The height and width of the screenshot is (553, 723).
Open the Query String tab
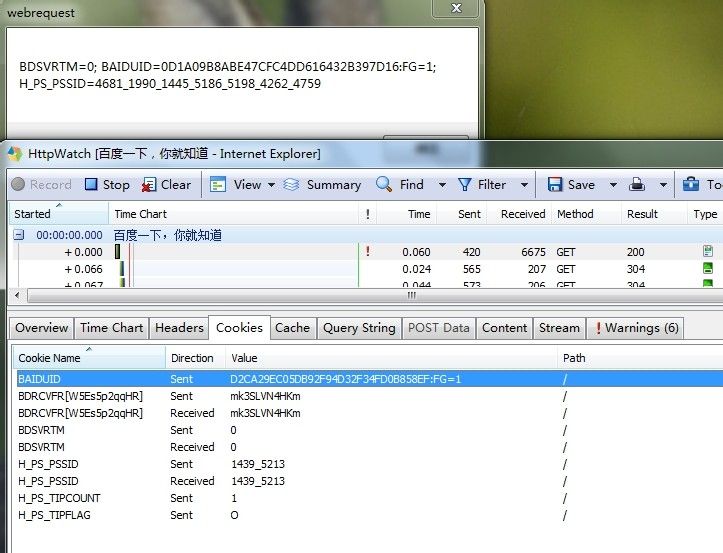tap(359, 328)
